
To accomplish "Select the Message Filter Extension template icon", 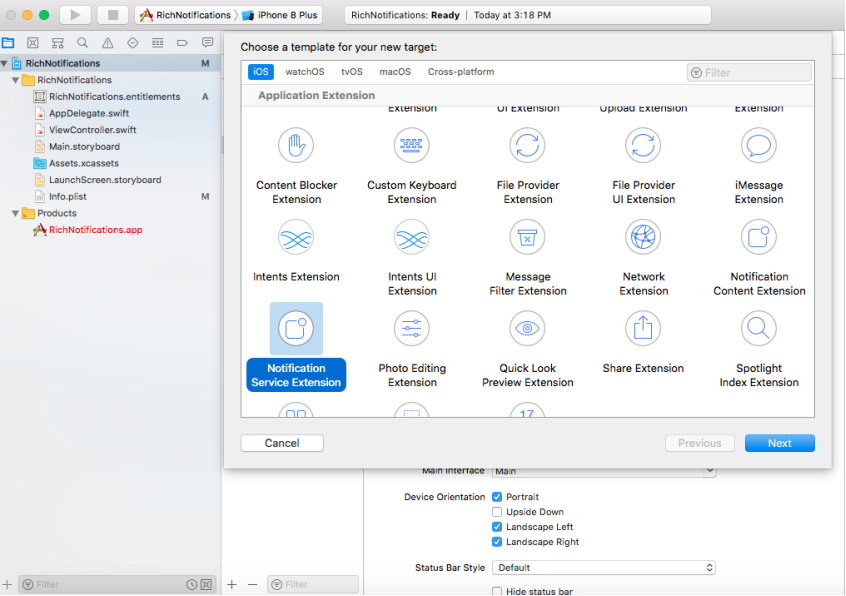I will pos(527,237).
